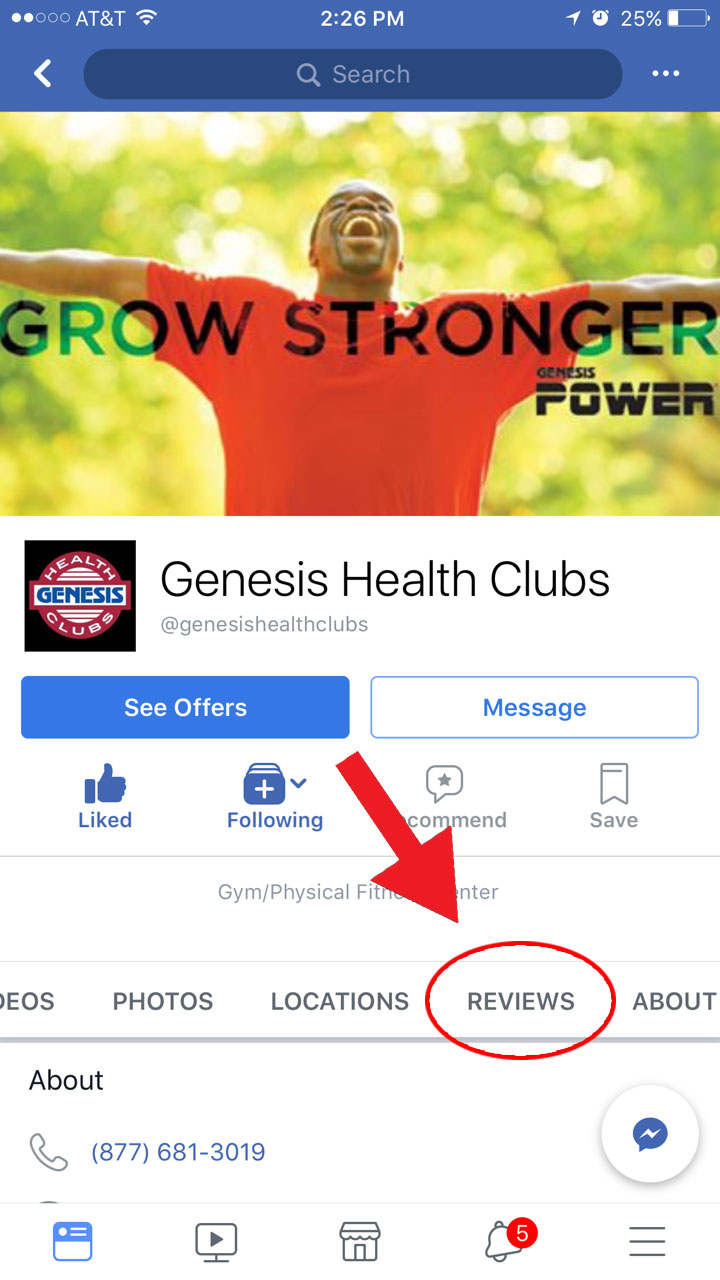Image resolution: width=720 pixels, height=1280 pixels.
Task: Open the Watch video icon in bottom bar
Action: click(x=216, y=1241)
